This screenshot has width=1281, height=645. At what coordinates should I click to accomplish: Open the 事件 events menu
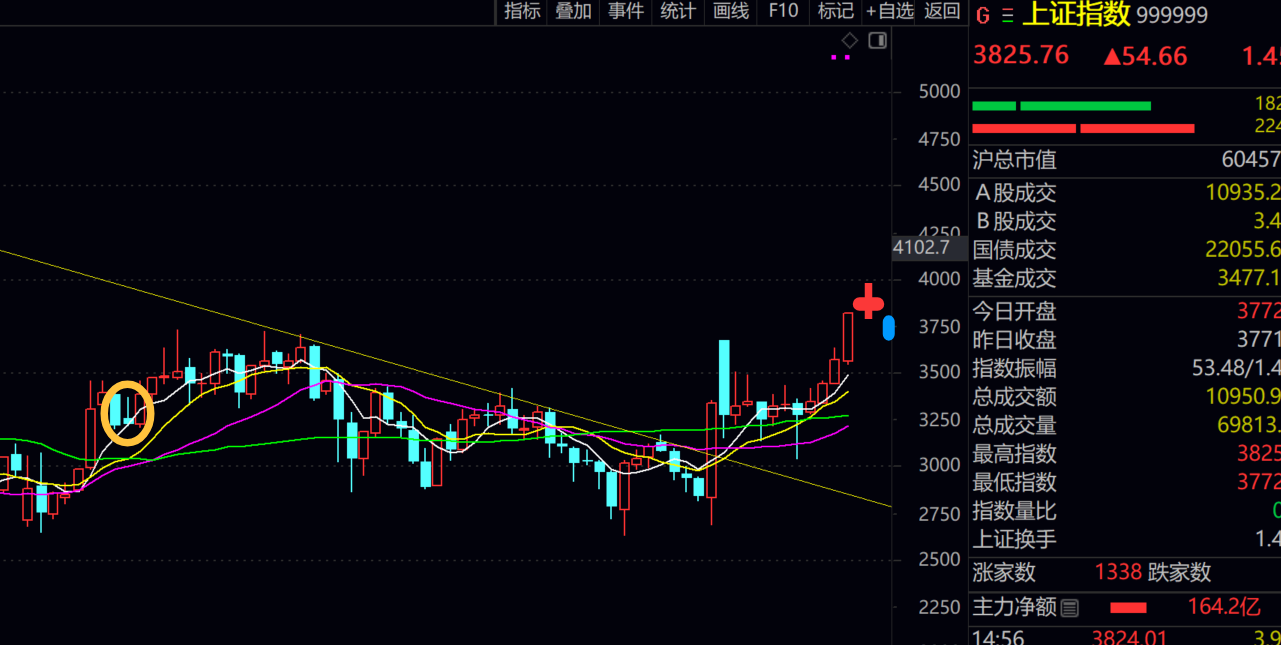pos(626,11)
